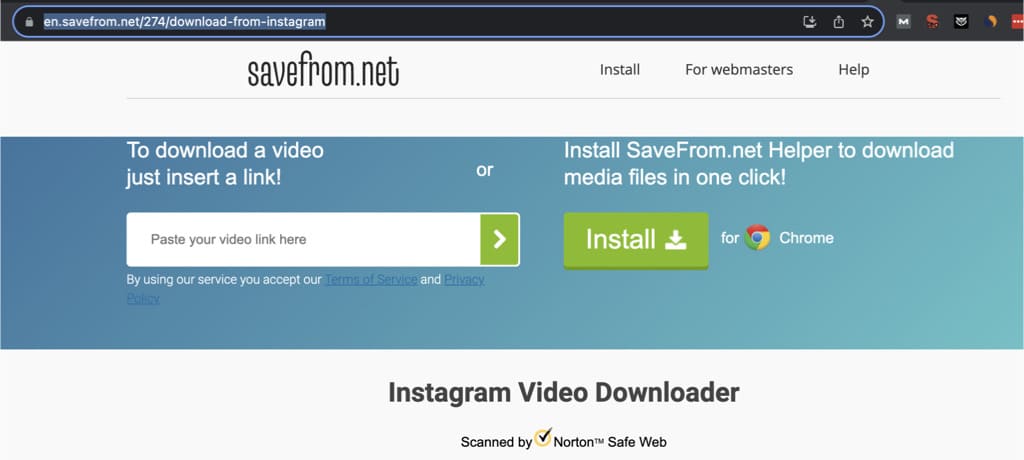Bookmark this page with the star icon
The image size is (1024, 460).
[867, 22]
